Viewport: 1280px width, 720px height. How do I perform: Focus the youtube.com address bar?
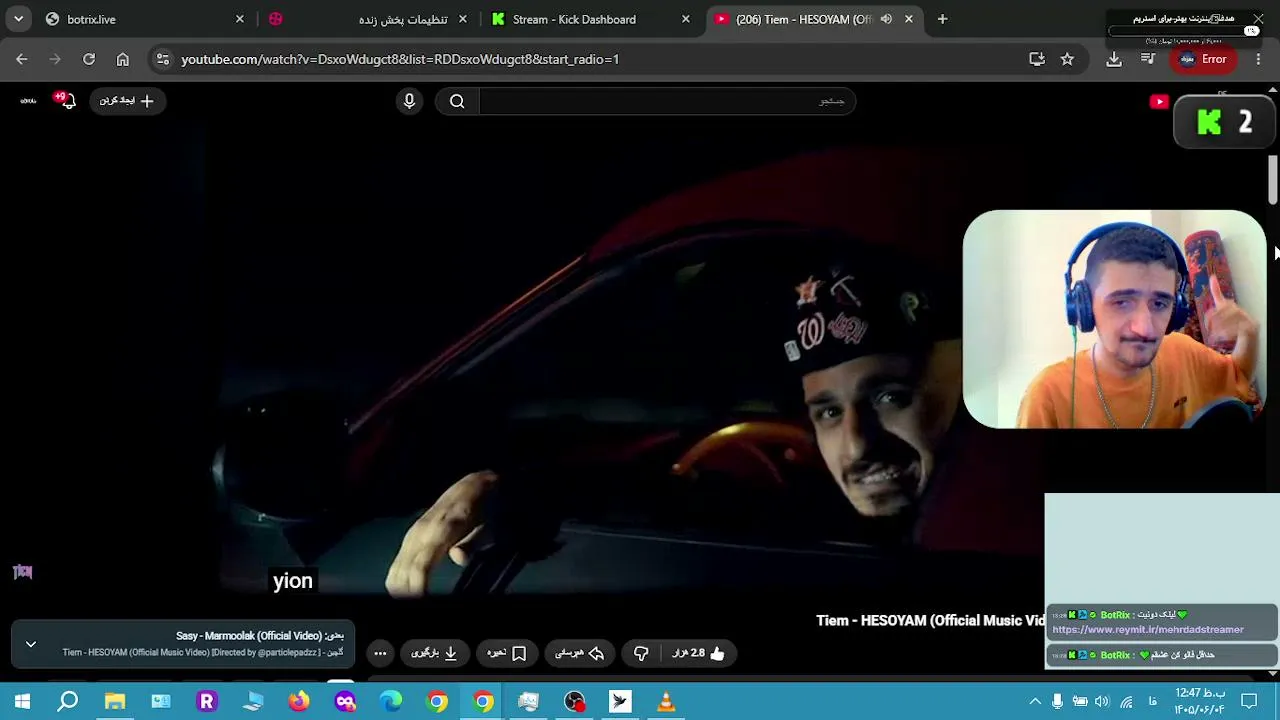(600, 59)
